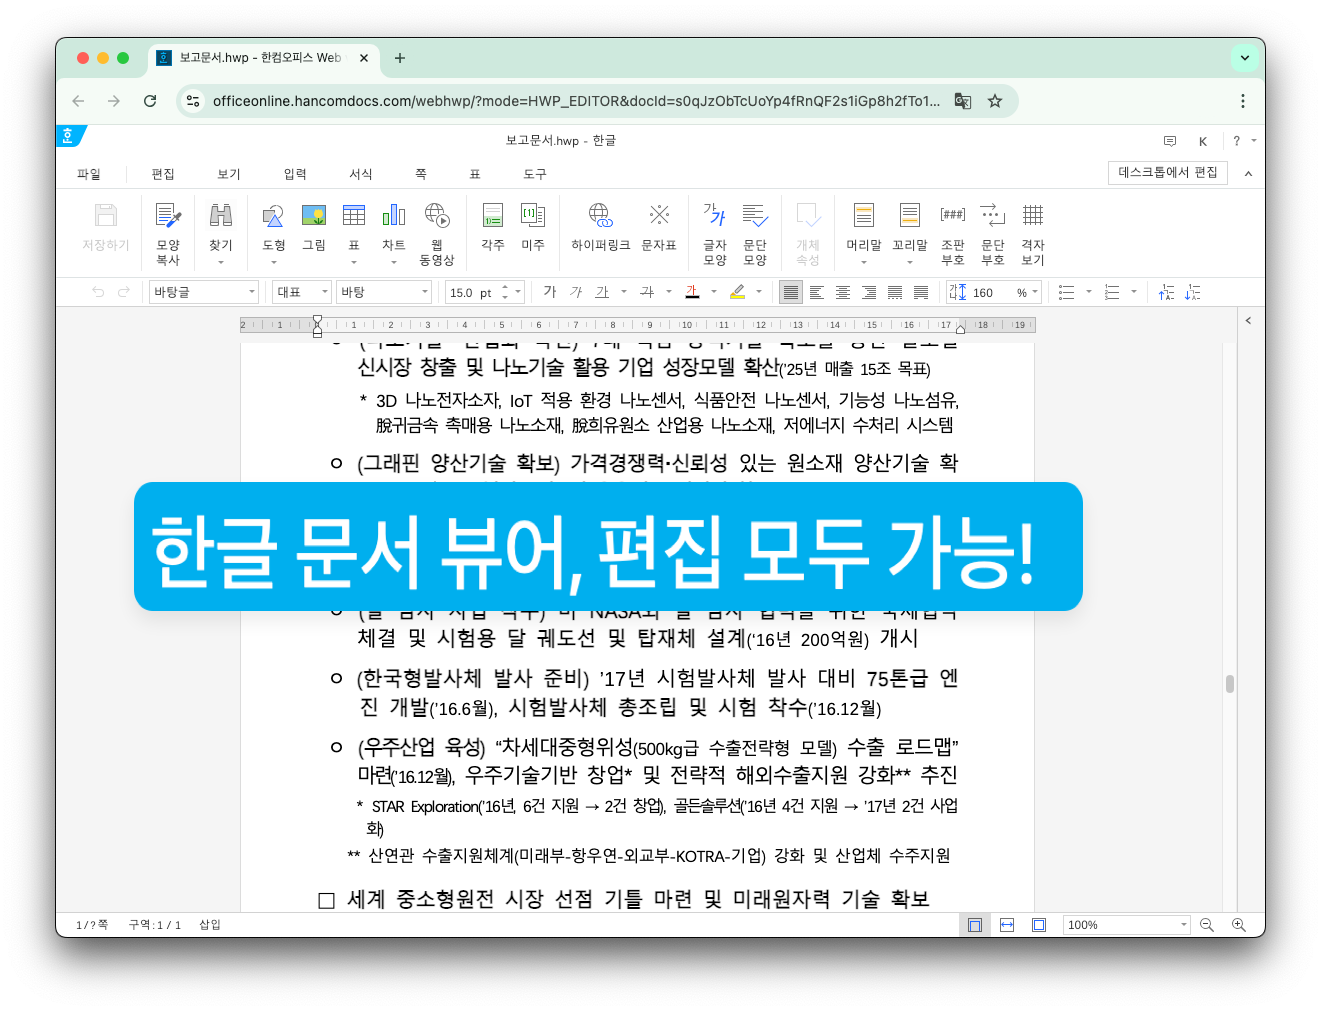Screen dimensions: 1321x1011
Task: Insert a table with 표 toolbar icon
Action: pos(354,233)
